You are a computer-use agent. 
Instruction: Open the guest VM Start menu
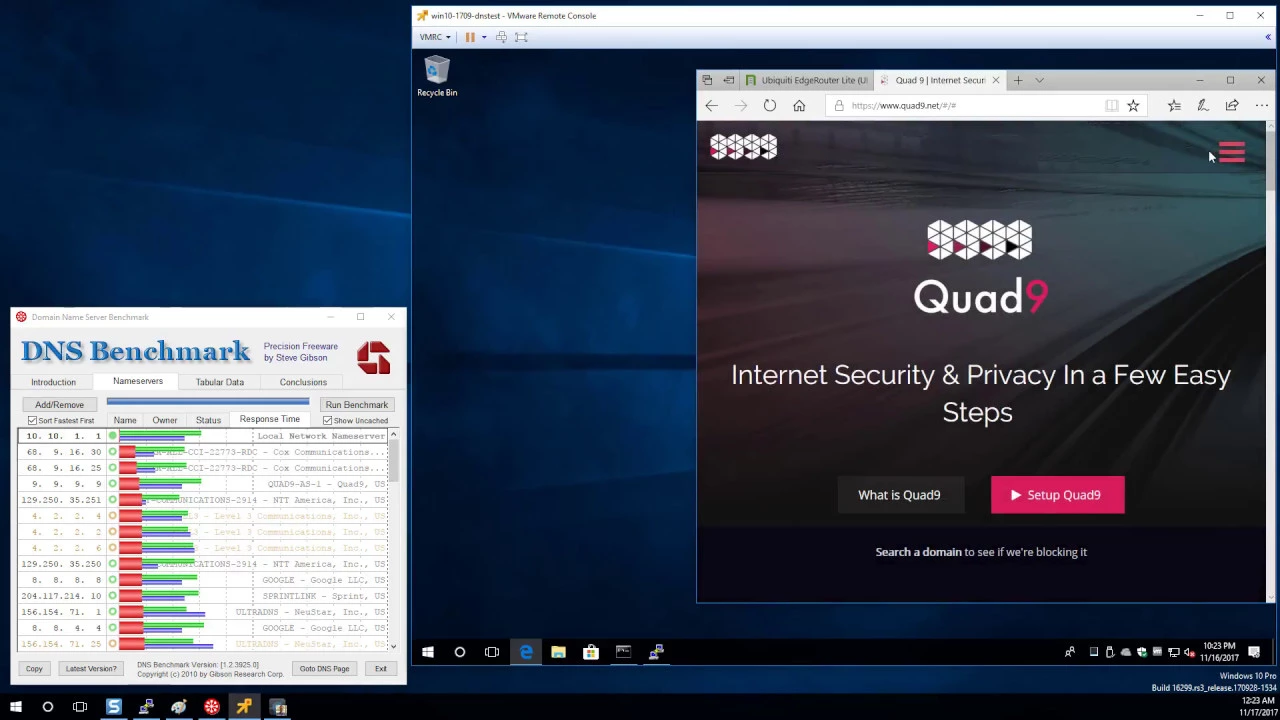[x=428, y=652]
